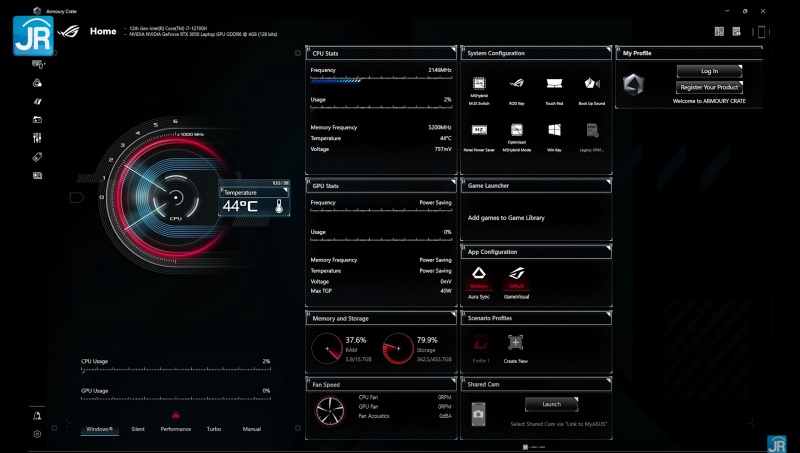Select the Manual operating mode
The image size is (800, 453).
pos(252,429)
